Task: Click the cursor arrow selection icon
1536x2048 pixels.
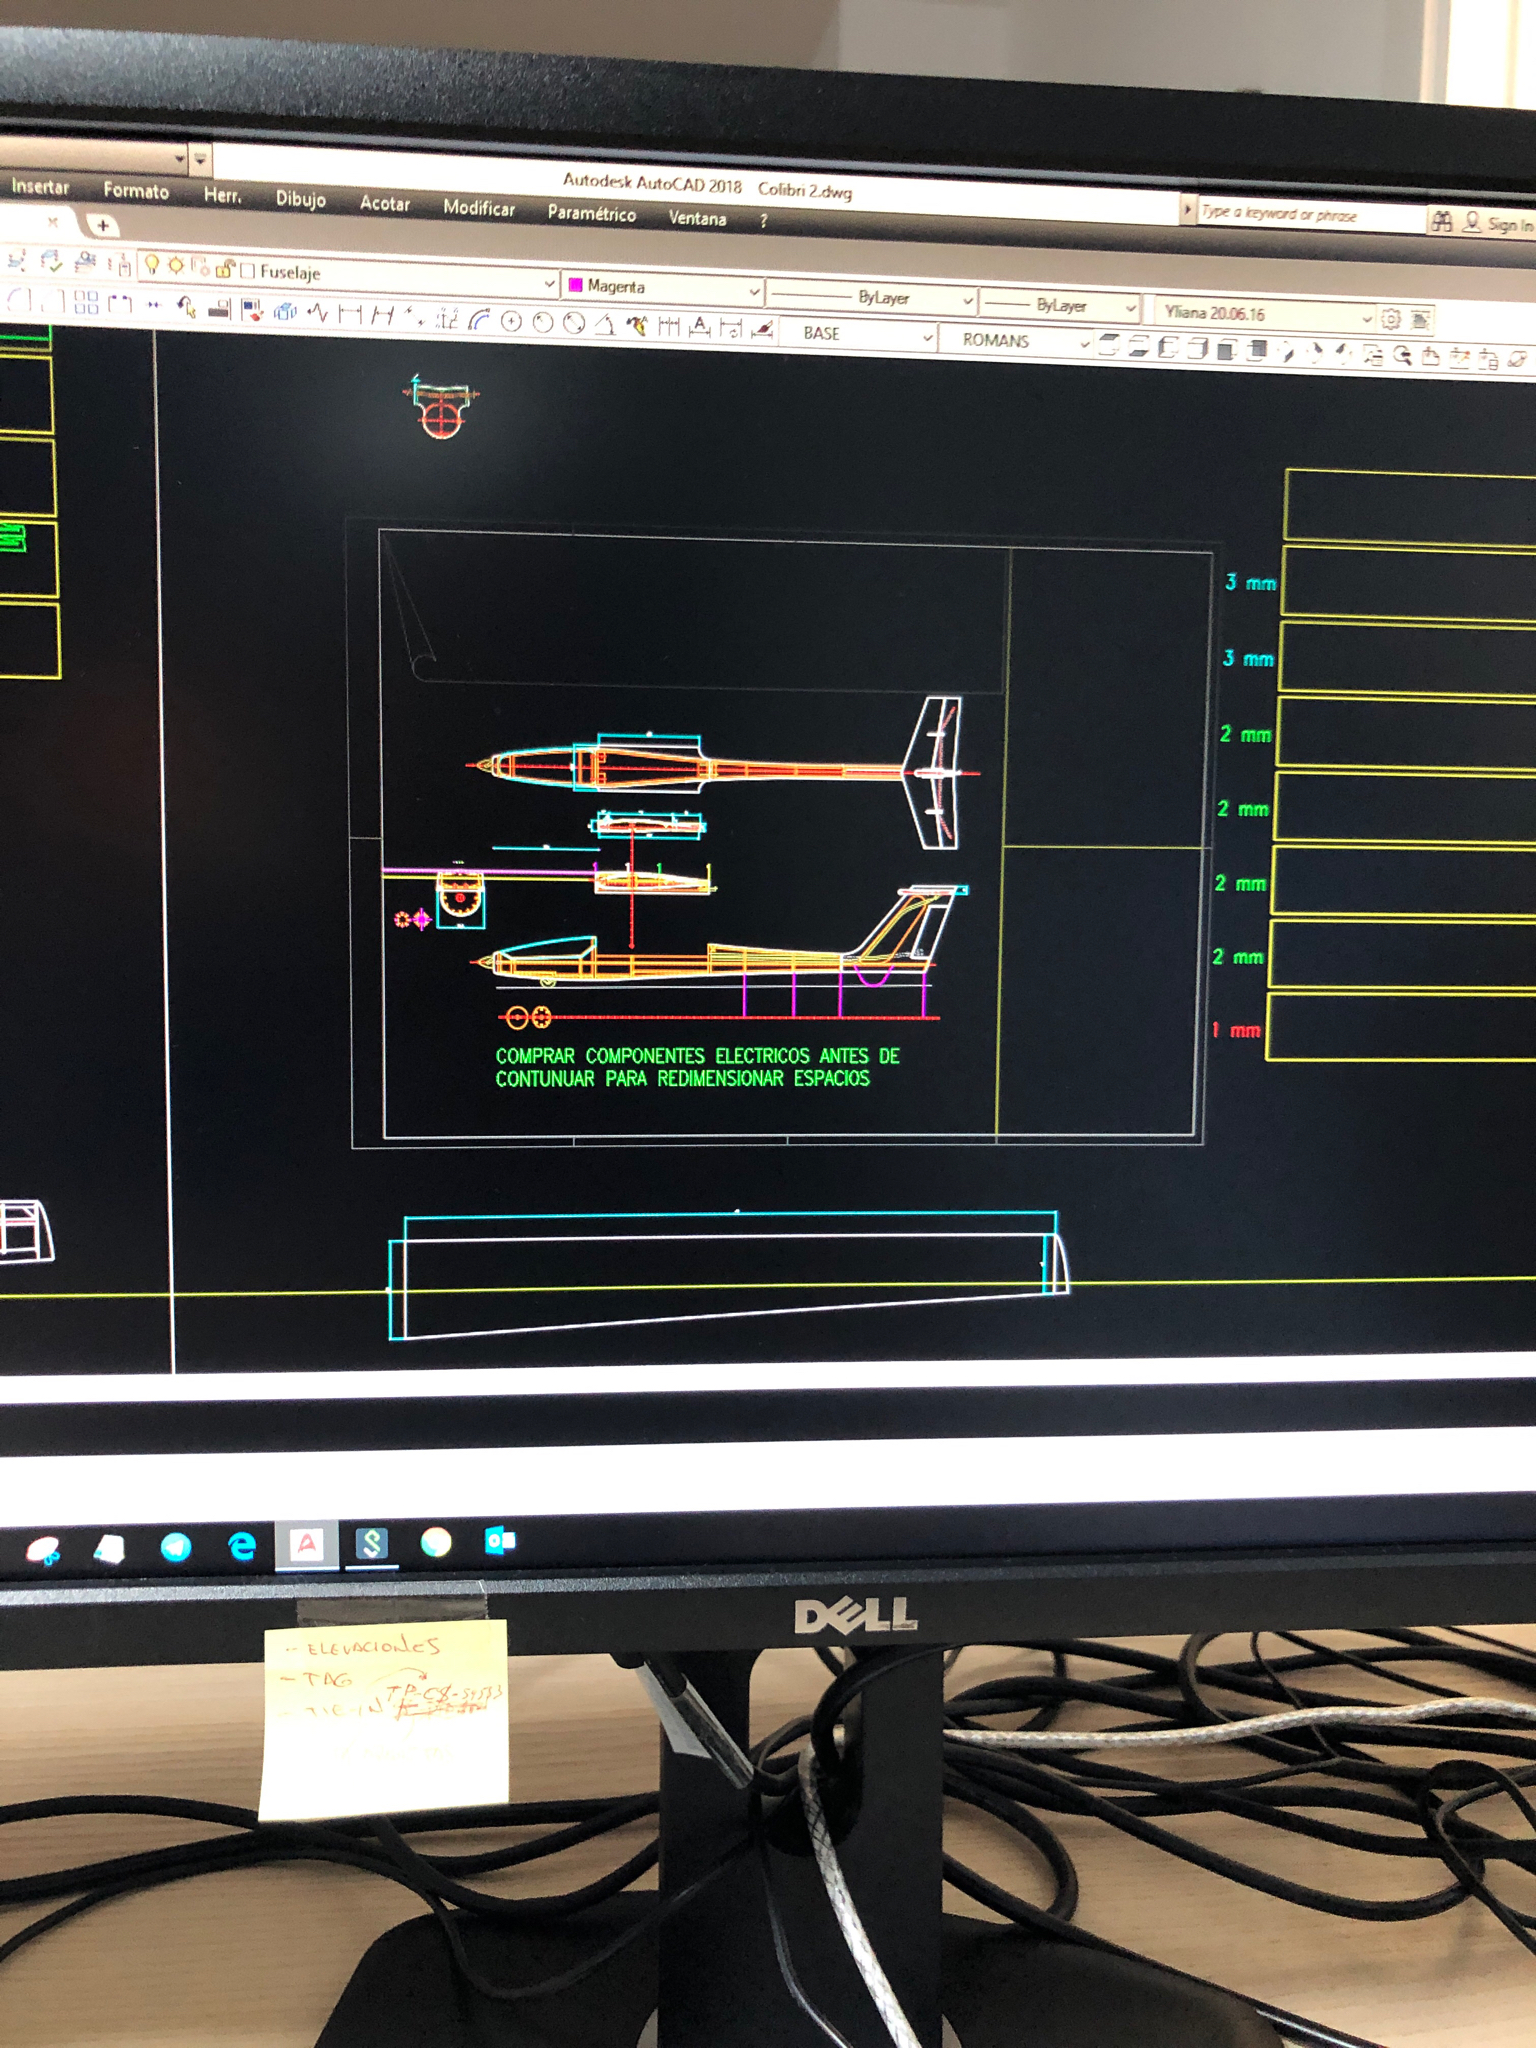Action: [186, 307]
